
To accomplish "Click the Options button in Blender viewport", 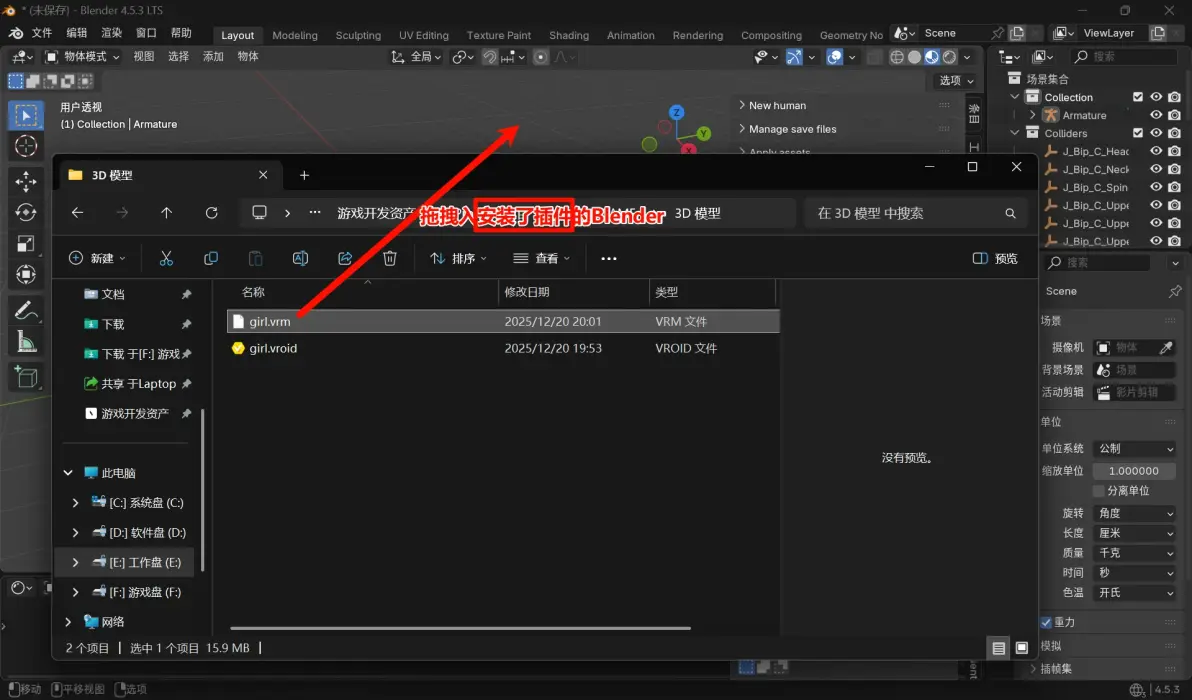I will (x=956, y=81).
